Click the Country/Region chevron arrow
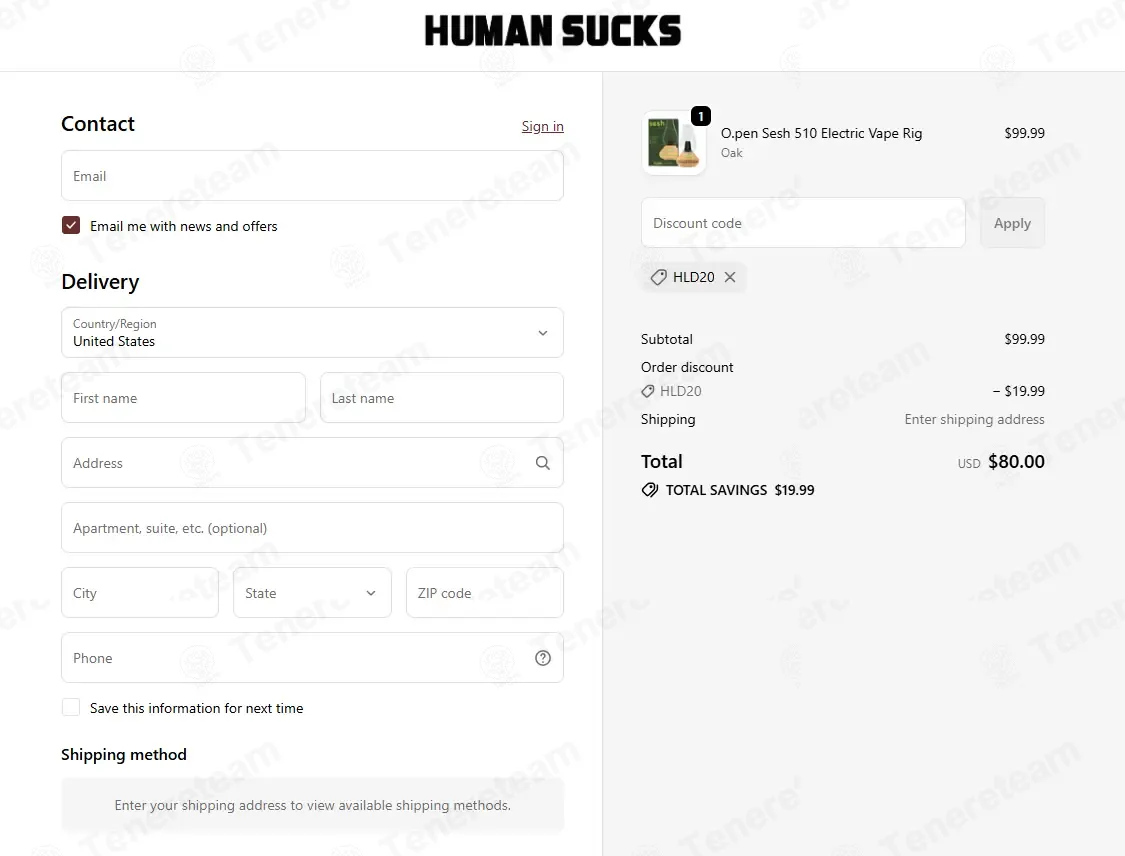This screenshot has height=856, width=1125. coord(542,333)
